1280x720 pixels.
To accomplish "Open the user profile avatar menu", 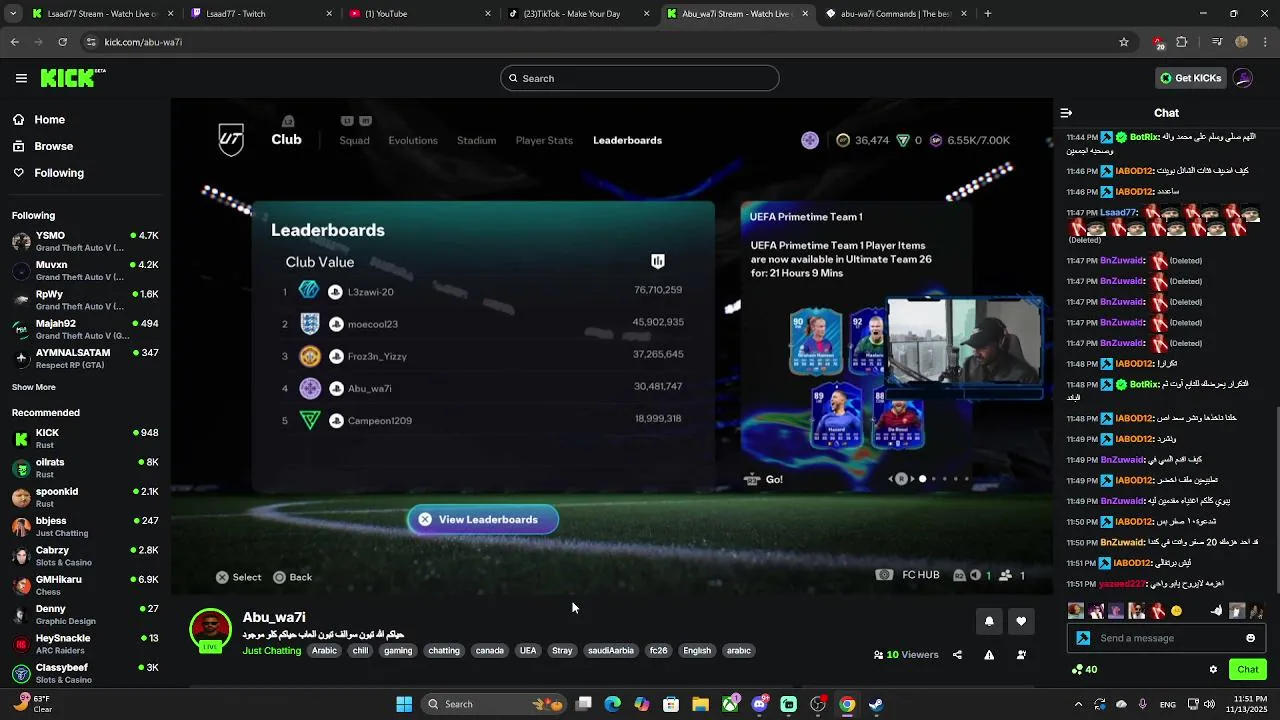I will [1243, 78].
